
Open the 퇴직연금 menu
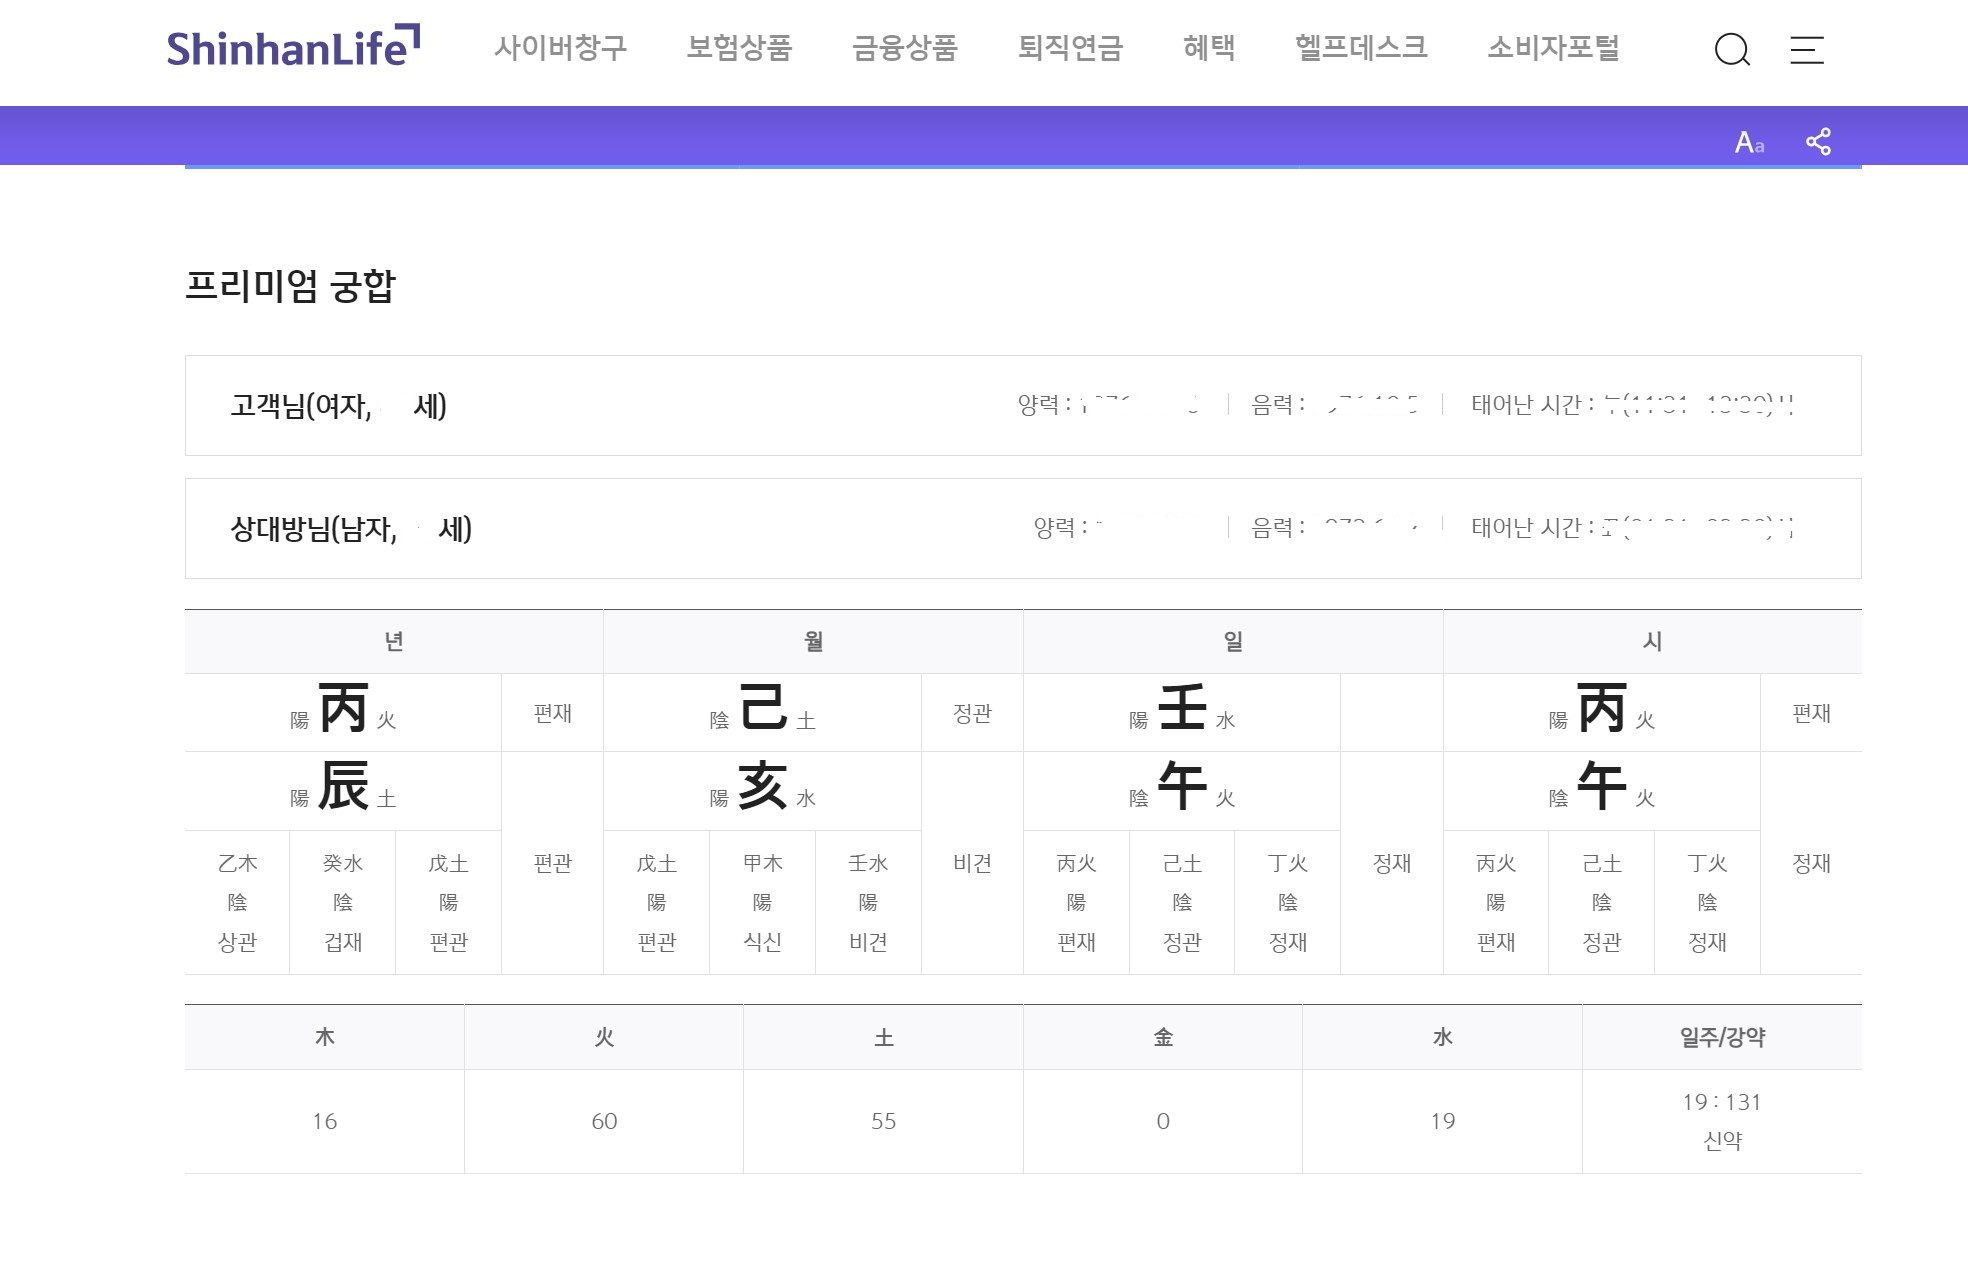coord(1068,49)
